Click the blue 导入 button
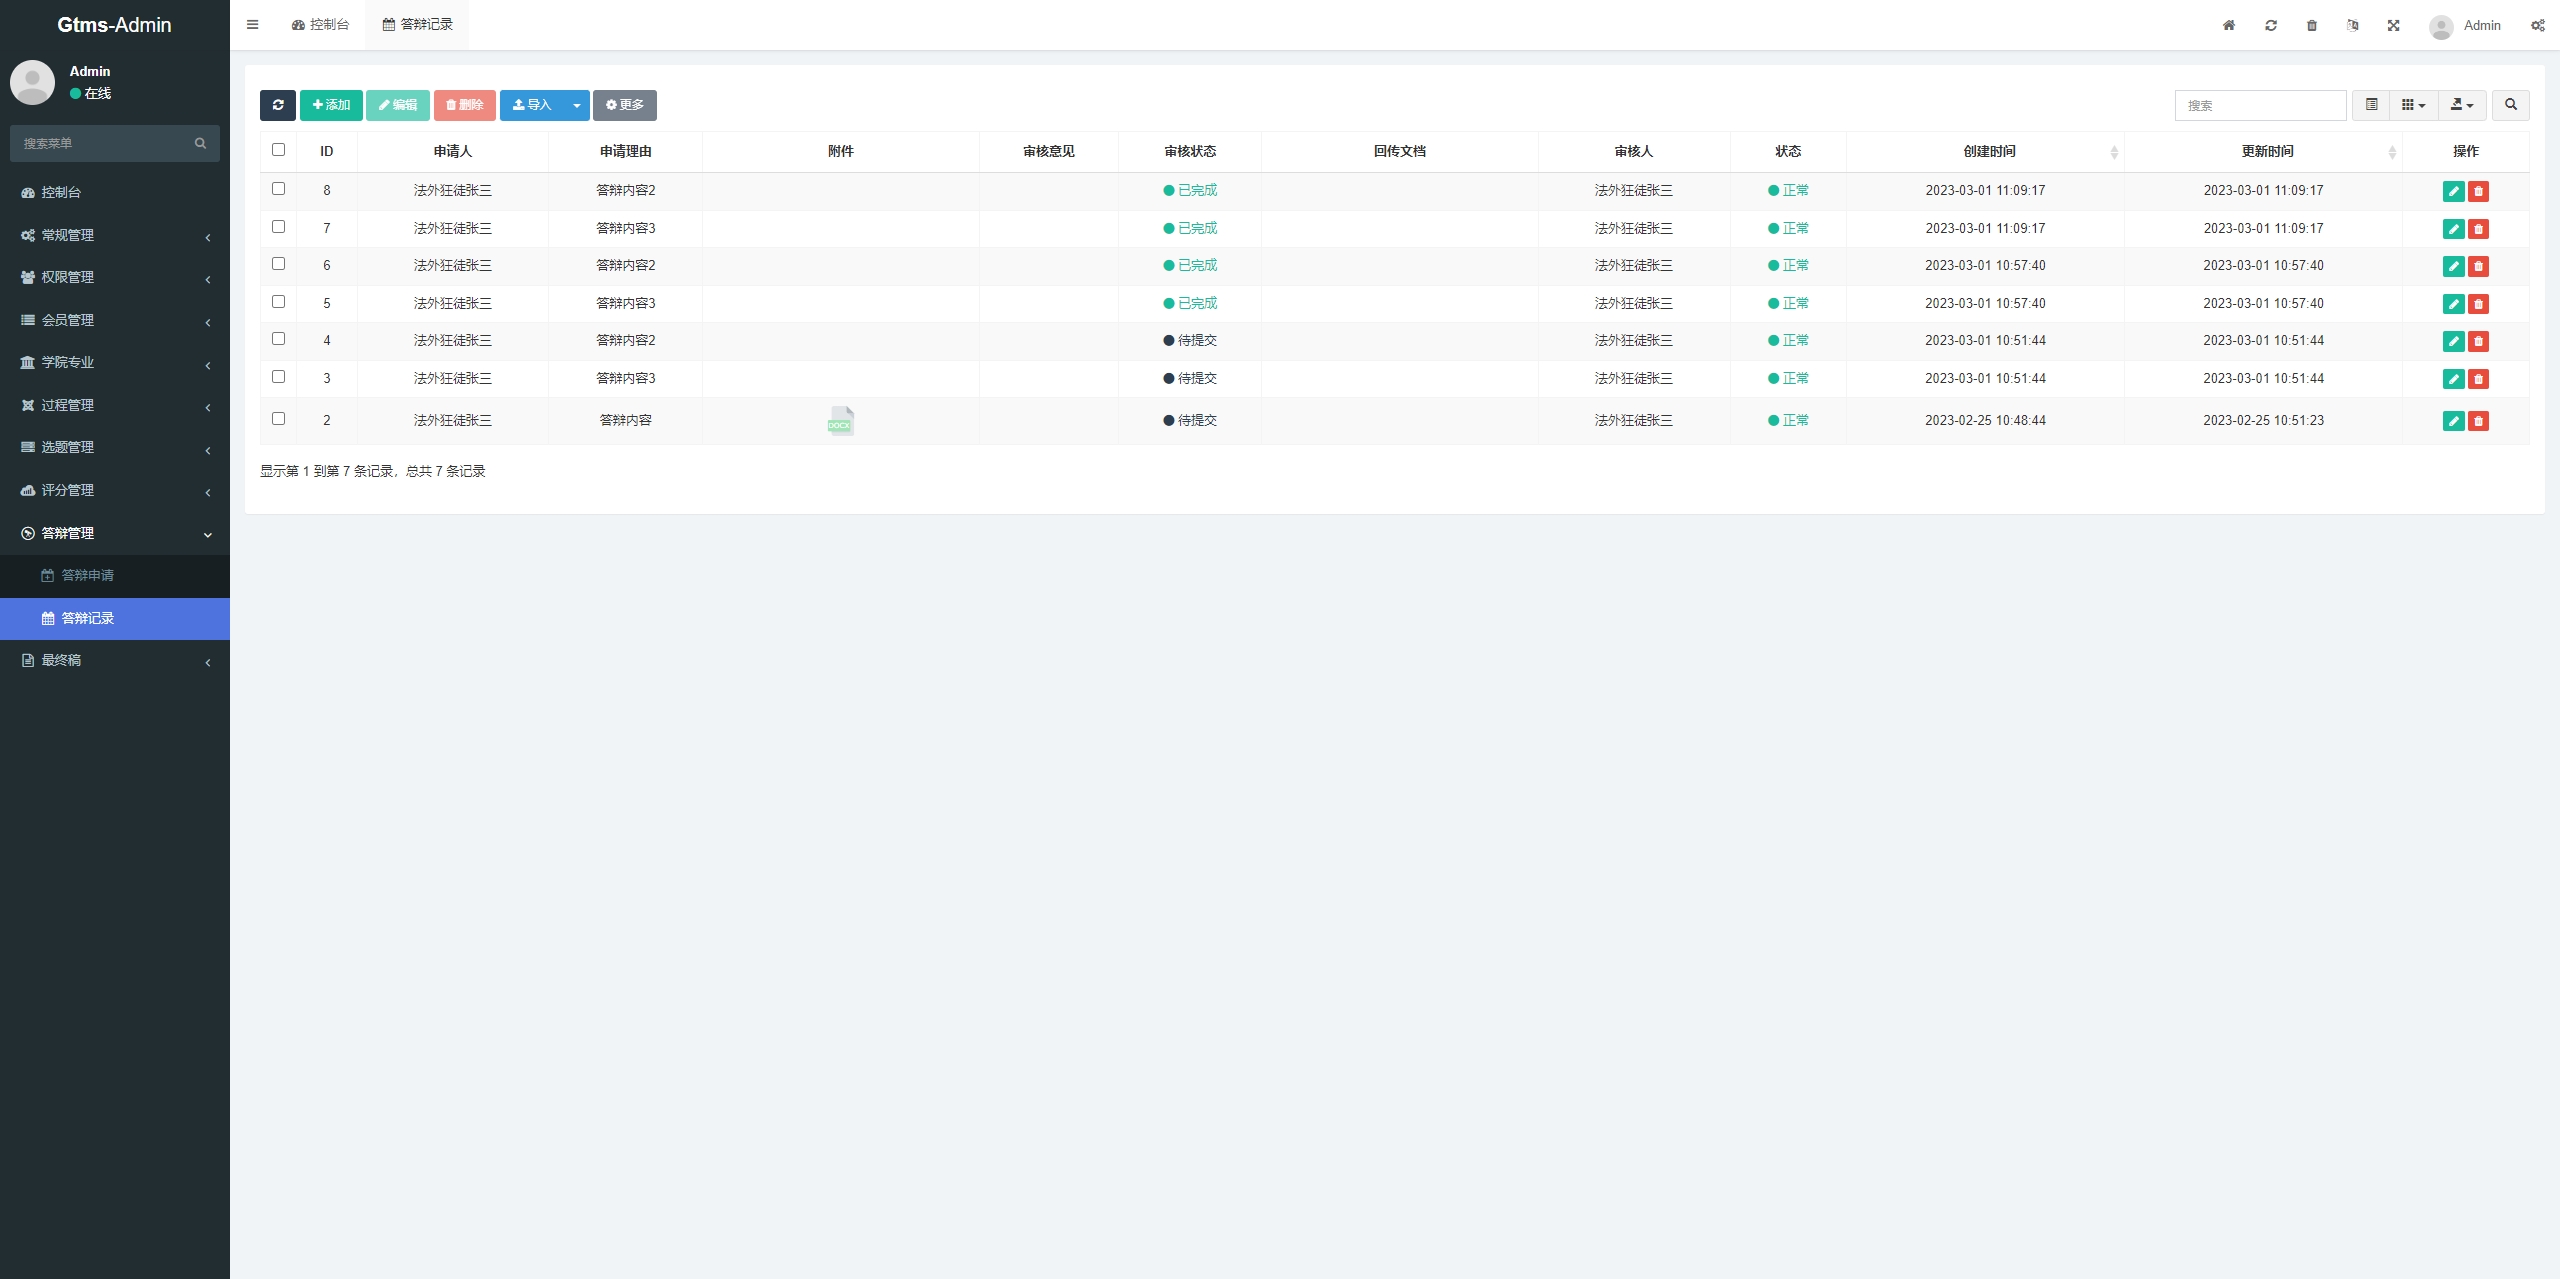Screen dimensions: 2560x1279 tap(532, 105)
